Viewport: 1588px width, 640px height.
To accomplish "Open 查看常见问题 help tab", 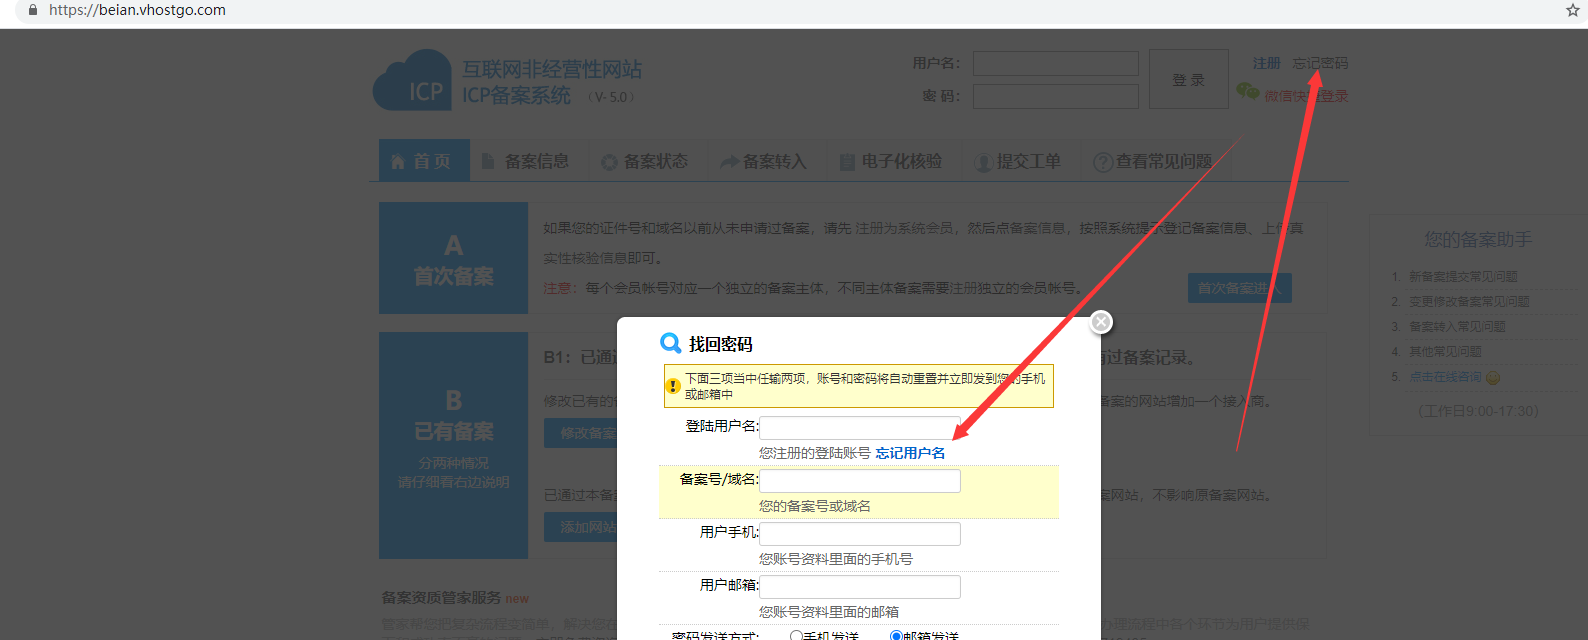I will (x=1152, y=161).
